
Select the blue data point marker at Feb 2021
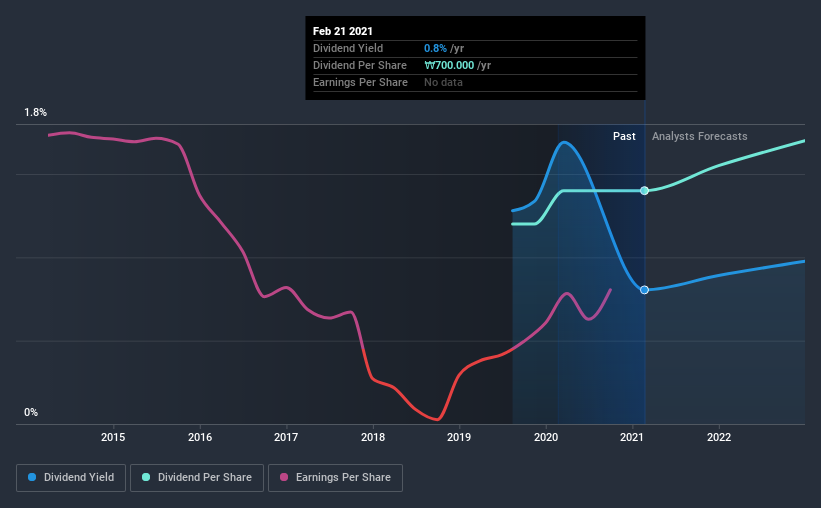tap(645, 290)
